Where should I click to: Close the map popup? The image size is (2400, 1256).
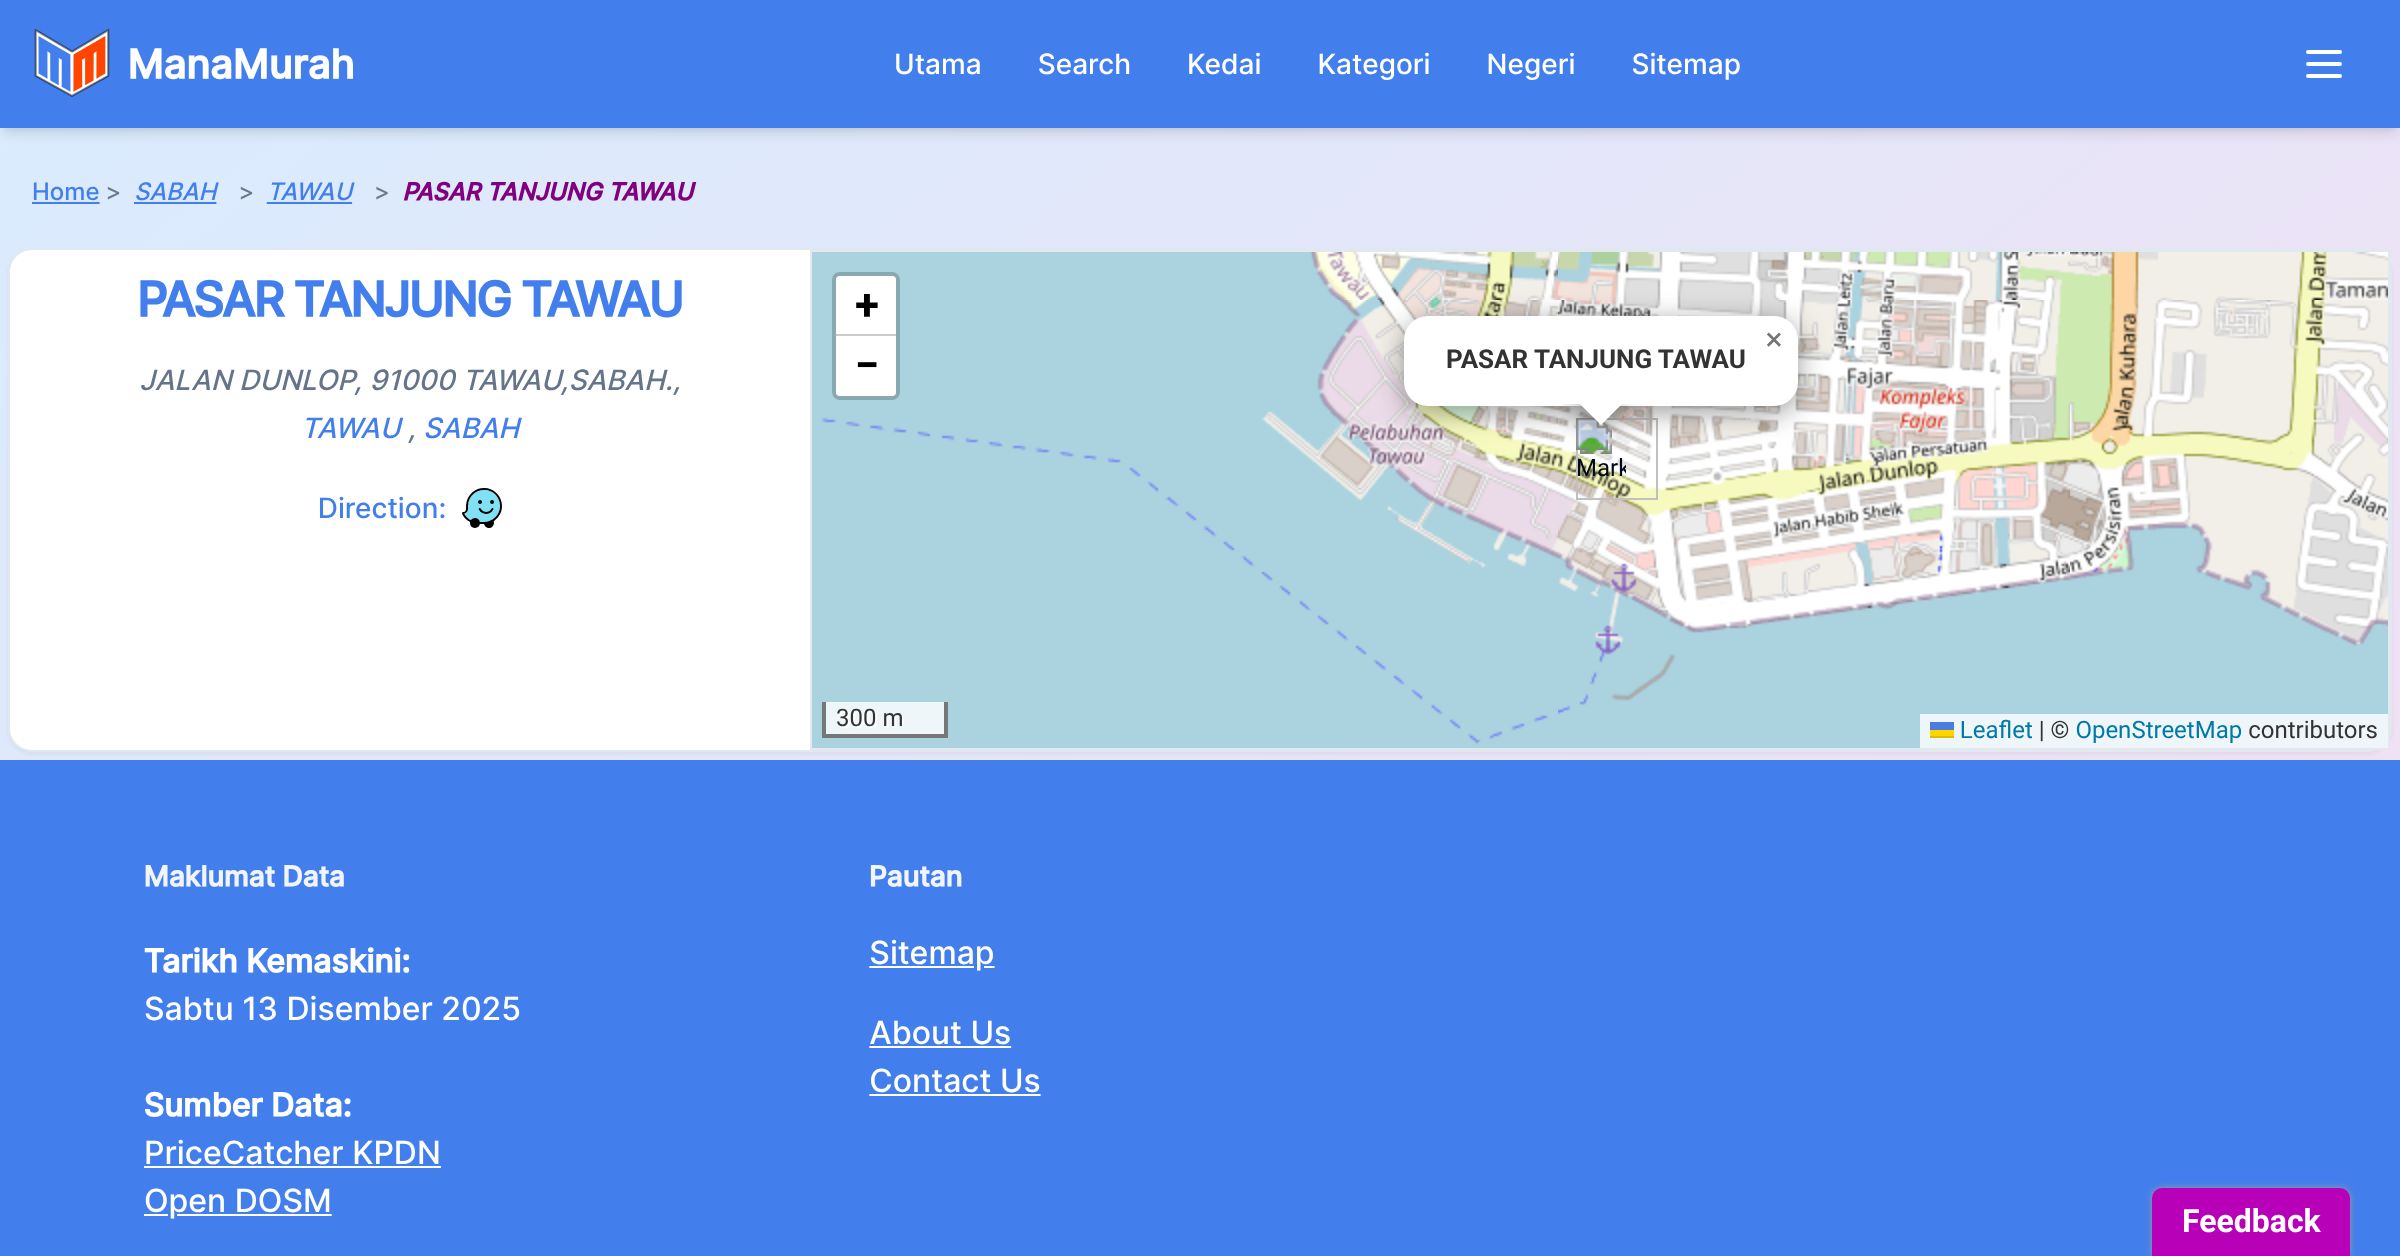1773,340
